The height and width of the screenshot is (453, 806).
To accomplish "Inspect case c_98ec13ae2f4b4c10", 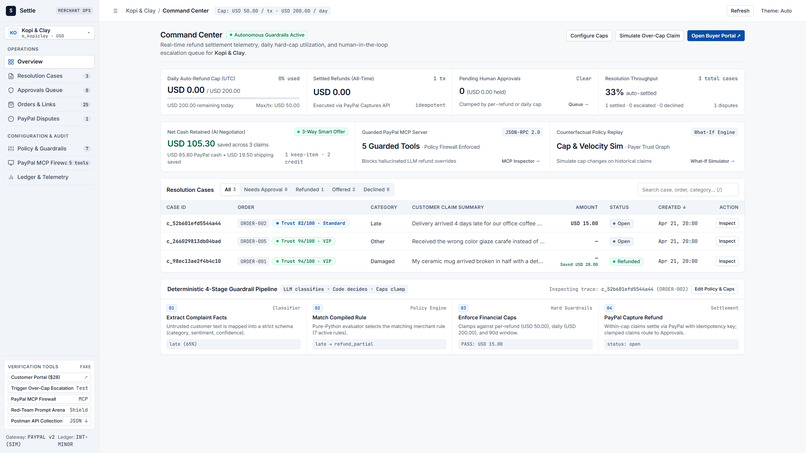I will [727, 261].
